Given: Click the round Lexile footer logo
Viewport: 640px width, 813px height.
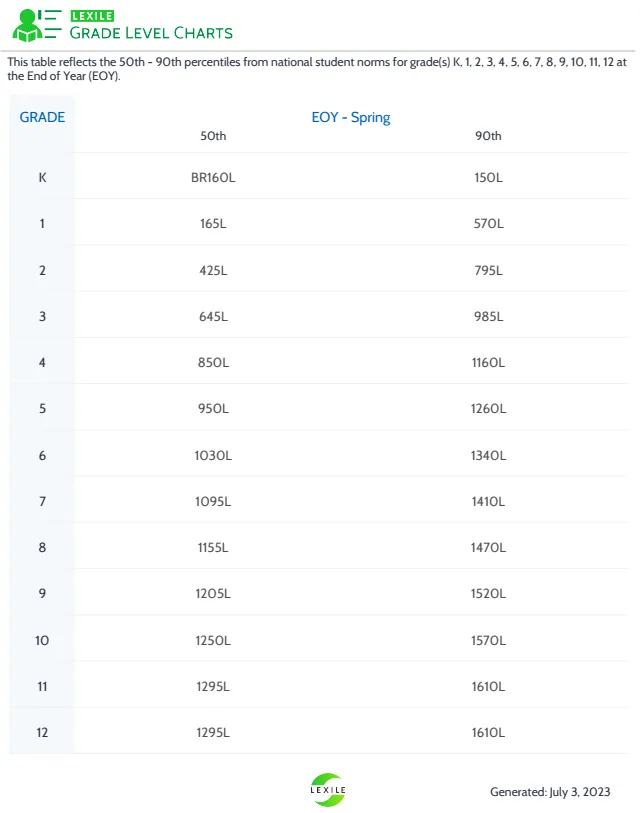Looking at the screenshot, I should click(x=328, y=790).
